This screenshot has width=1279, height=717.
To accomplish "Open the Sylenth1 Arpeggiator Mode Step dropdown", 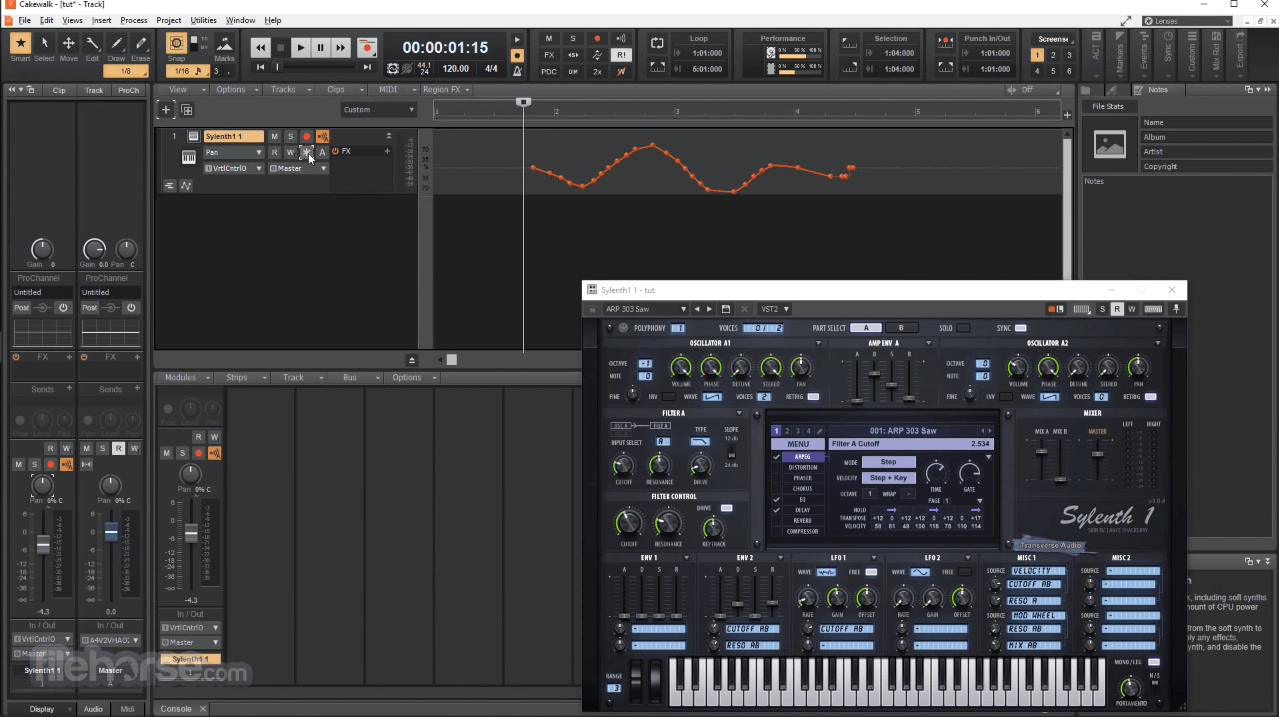I will [x=888, y=462].
